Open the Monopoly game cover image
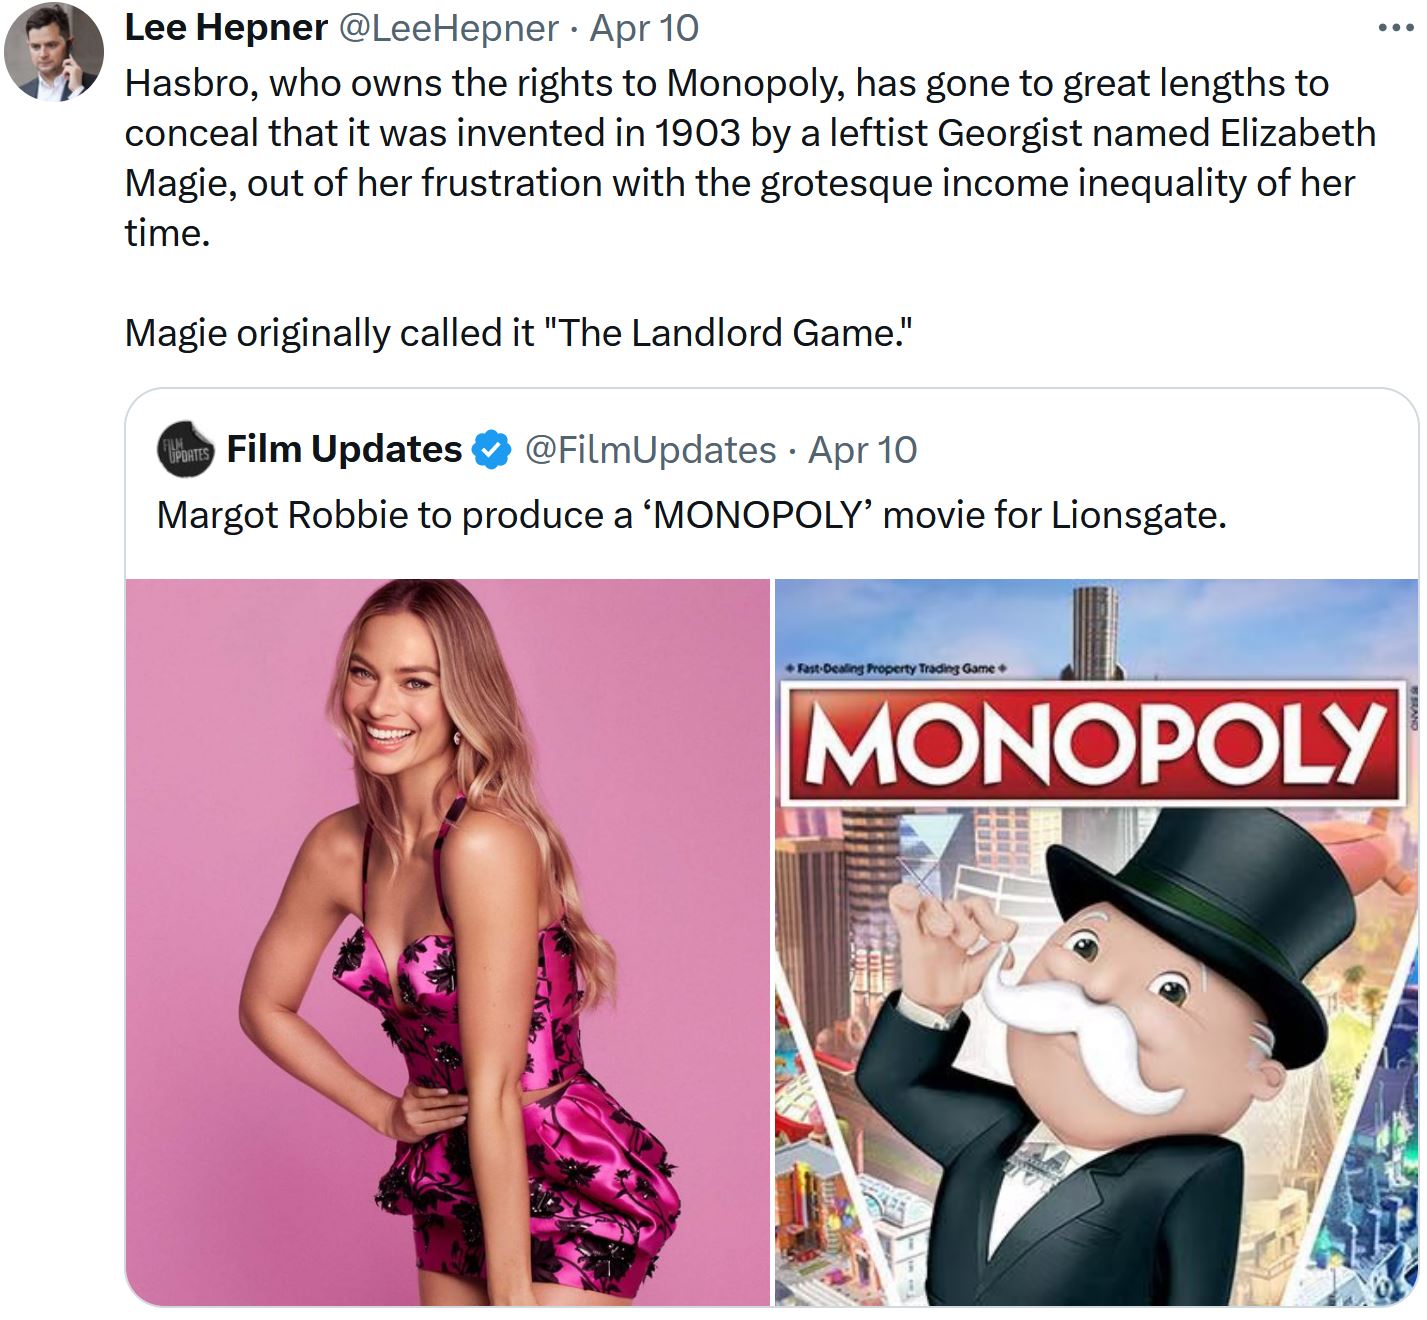Screen dimensions: 1427x1320 [x=1097, y=942]
